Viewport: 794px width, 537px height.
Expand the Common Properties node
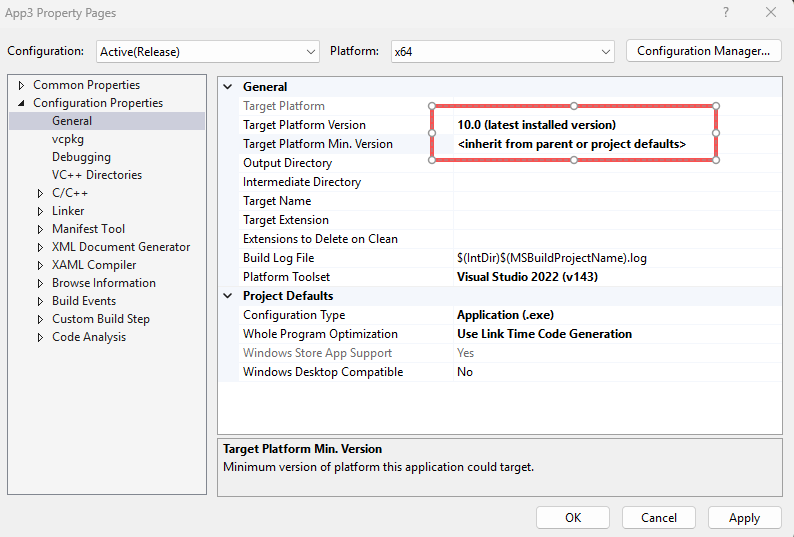[22, 85]
